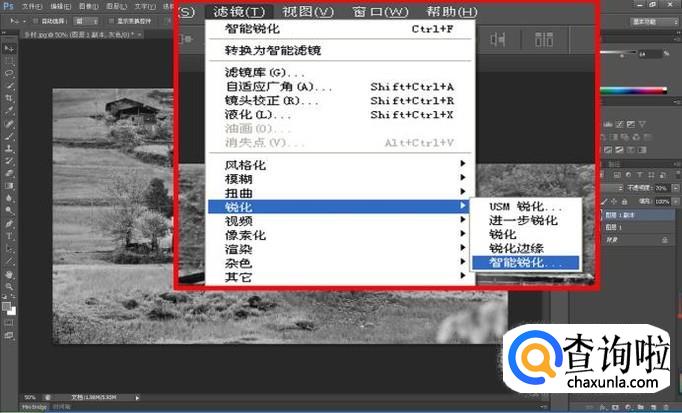Select the History Brush tool

pos(9,161)
